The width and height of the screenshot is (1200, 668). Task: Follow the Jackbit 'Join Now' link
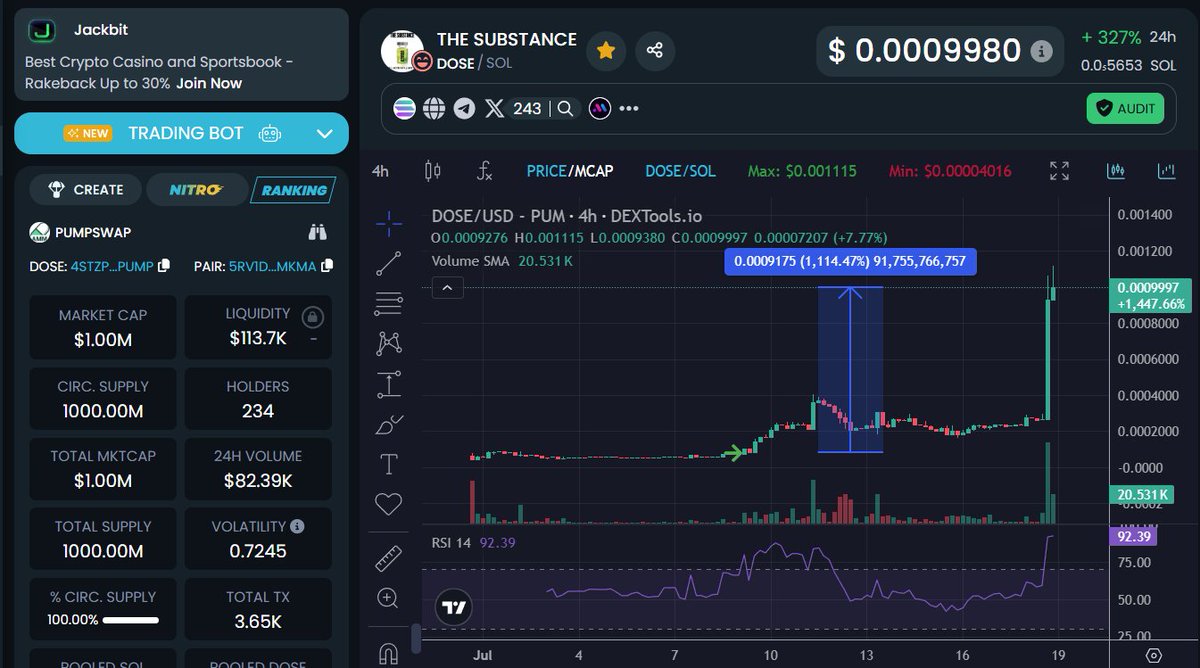coord(209,83)
